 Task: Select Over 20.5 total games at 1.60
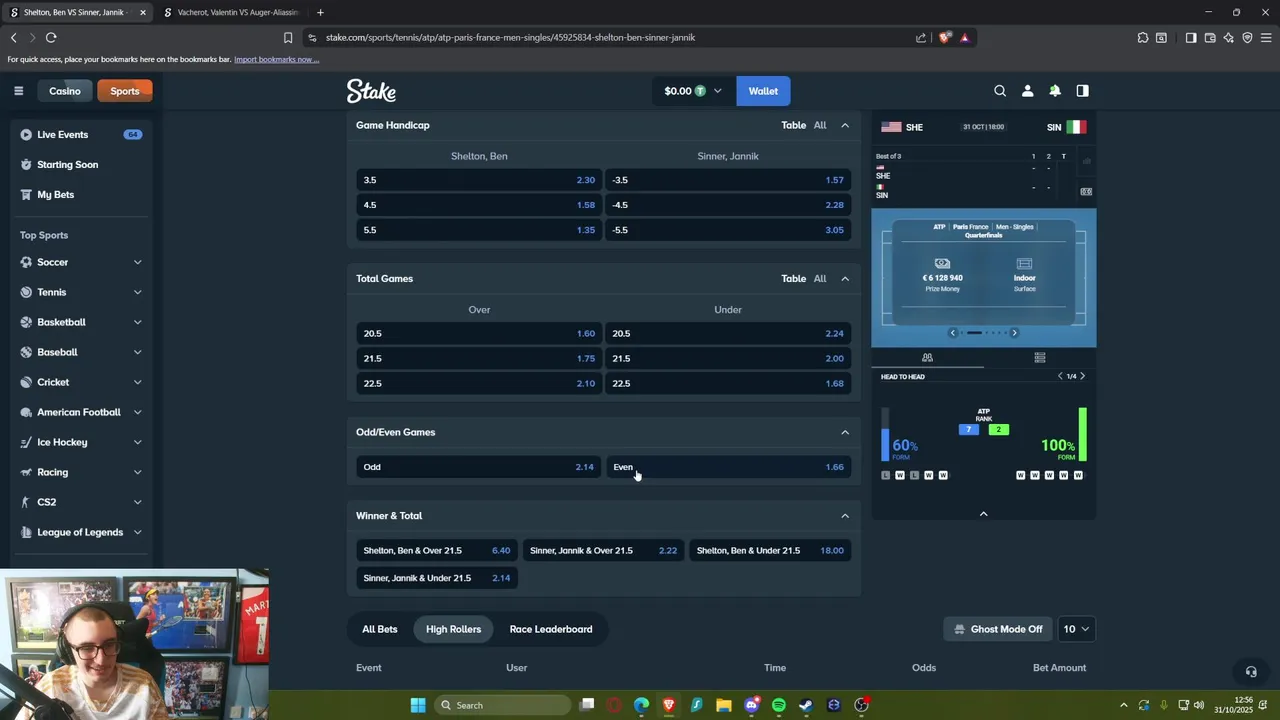pos(479,334)
